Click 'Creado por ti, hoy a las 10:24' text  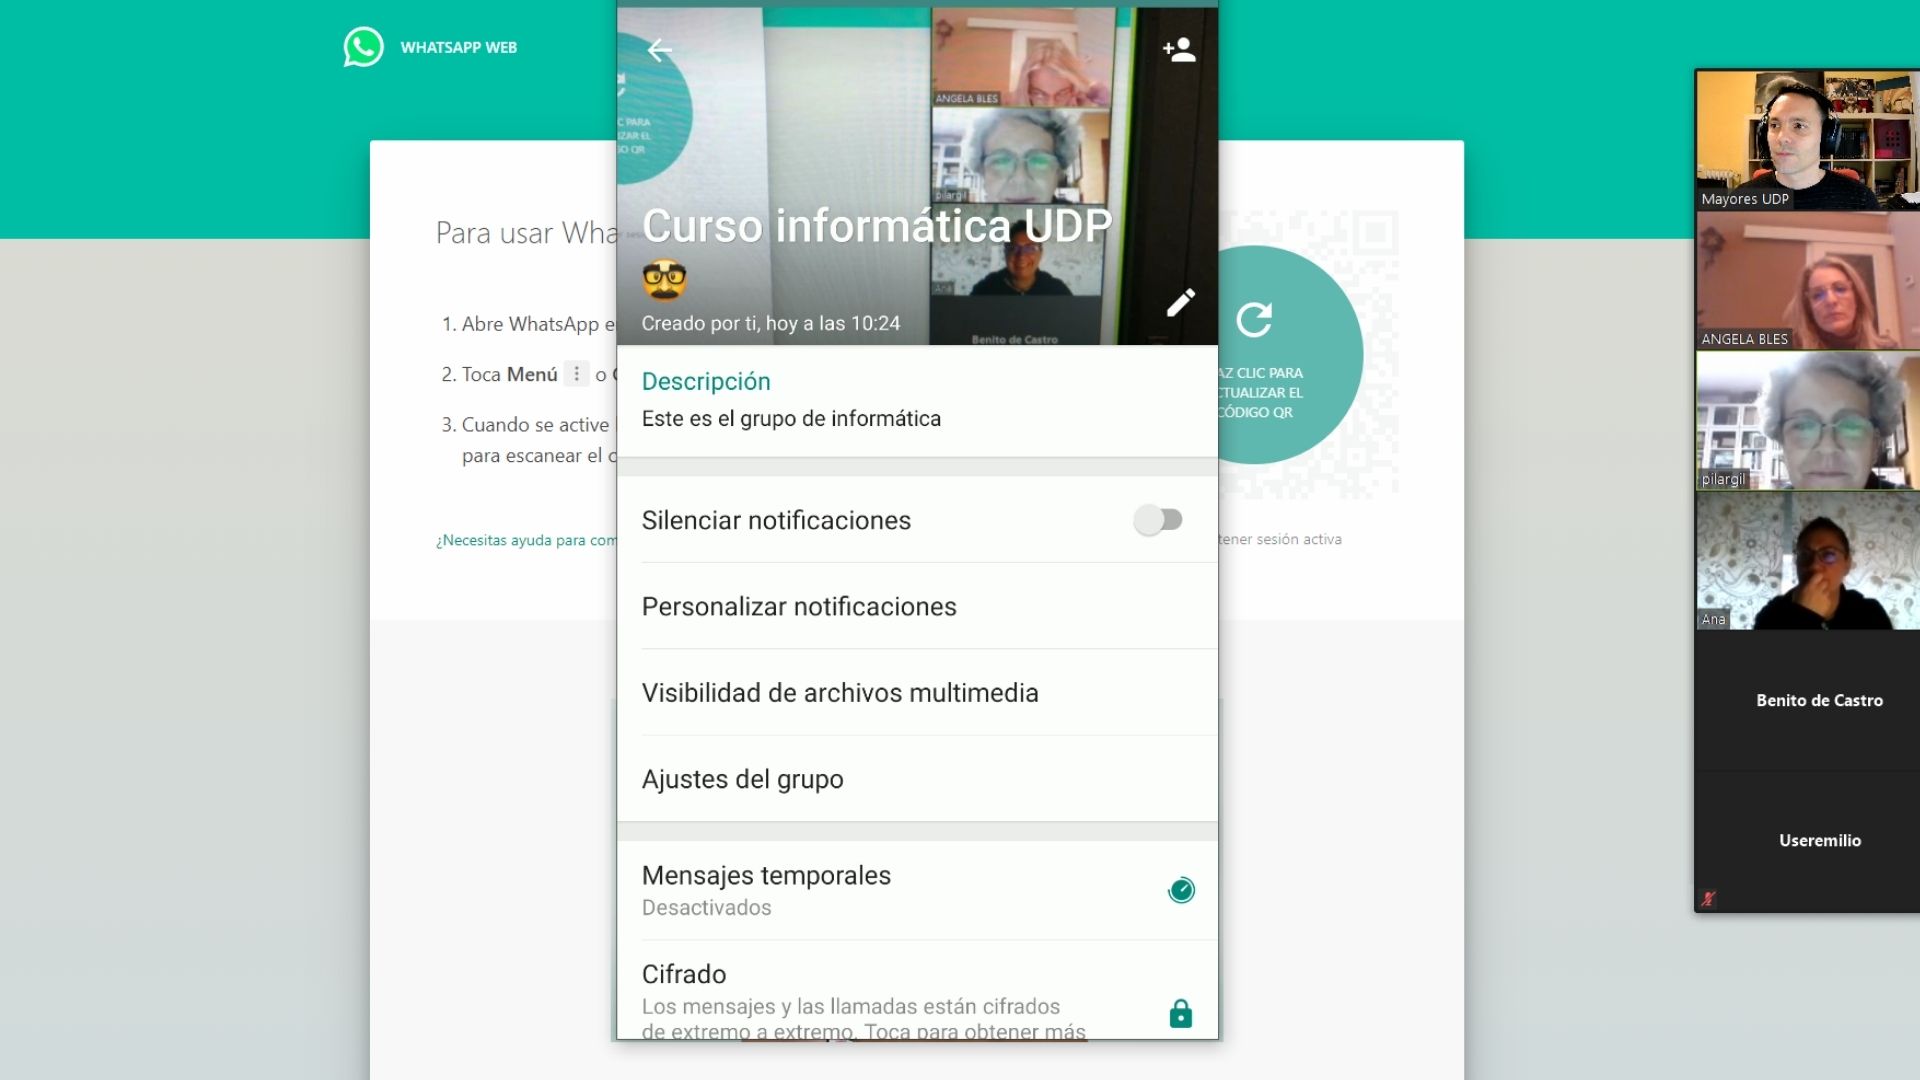click(771, 323)
